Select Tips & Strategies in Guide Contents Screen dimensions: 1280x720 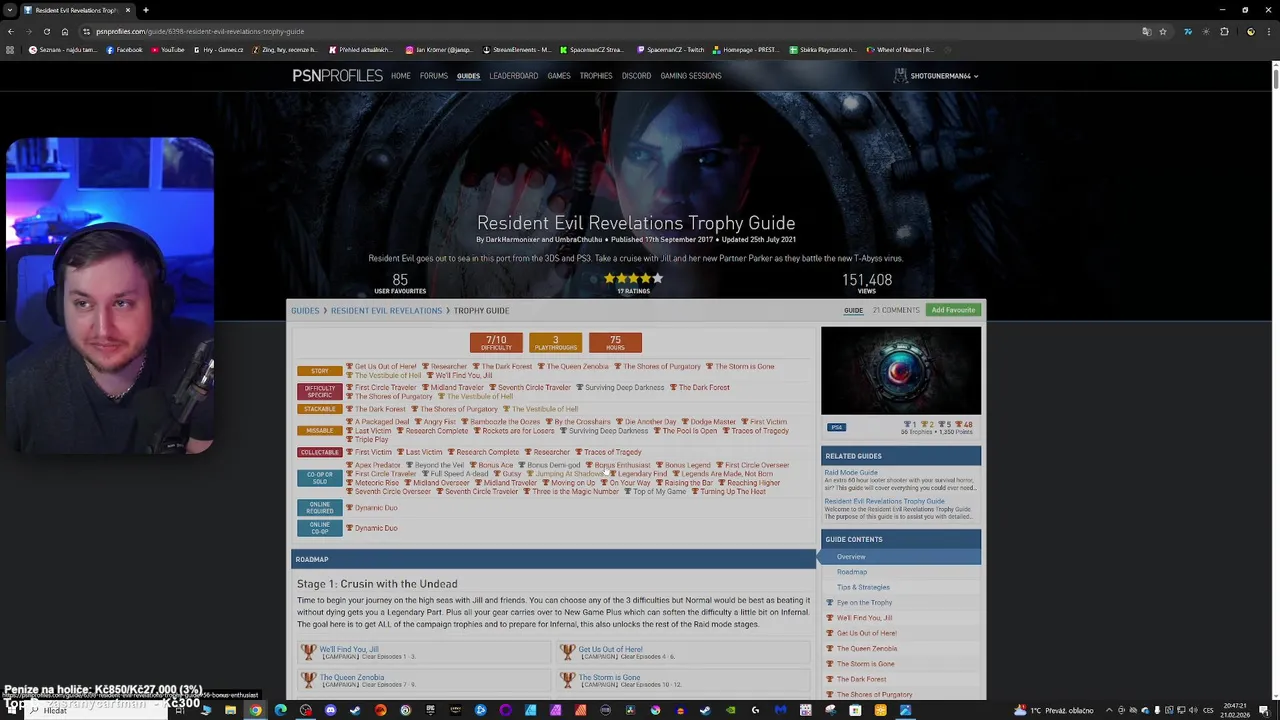[863, 587]
